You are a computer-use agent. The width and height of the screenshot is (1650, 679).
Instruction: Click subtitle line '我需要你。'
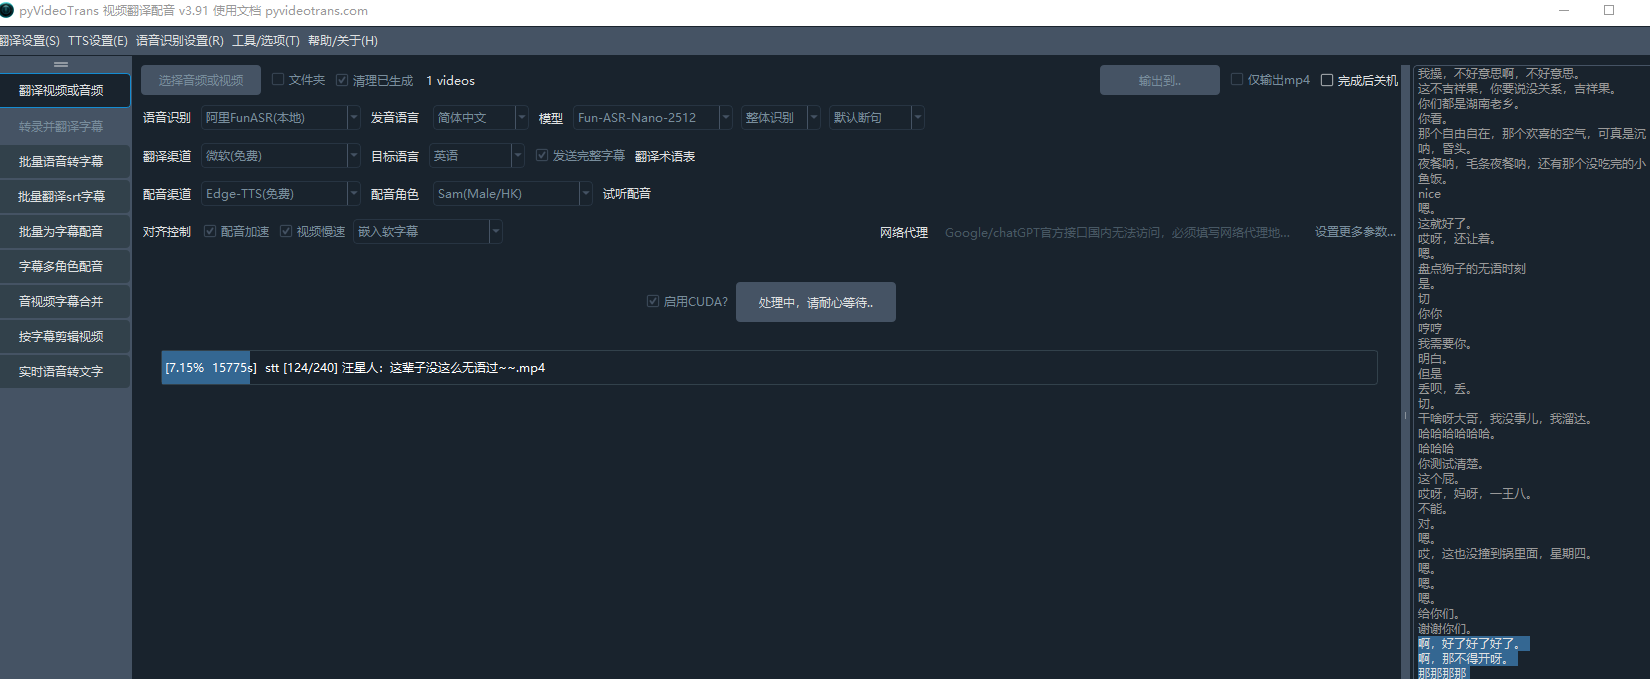[1444, 344]
